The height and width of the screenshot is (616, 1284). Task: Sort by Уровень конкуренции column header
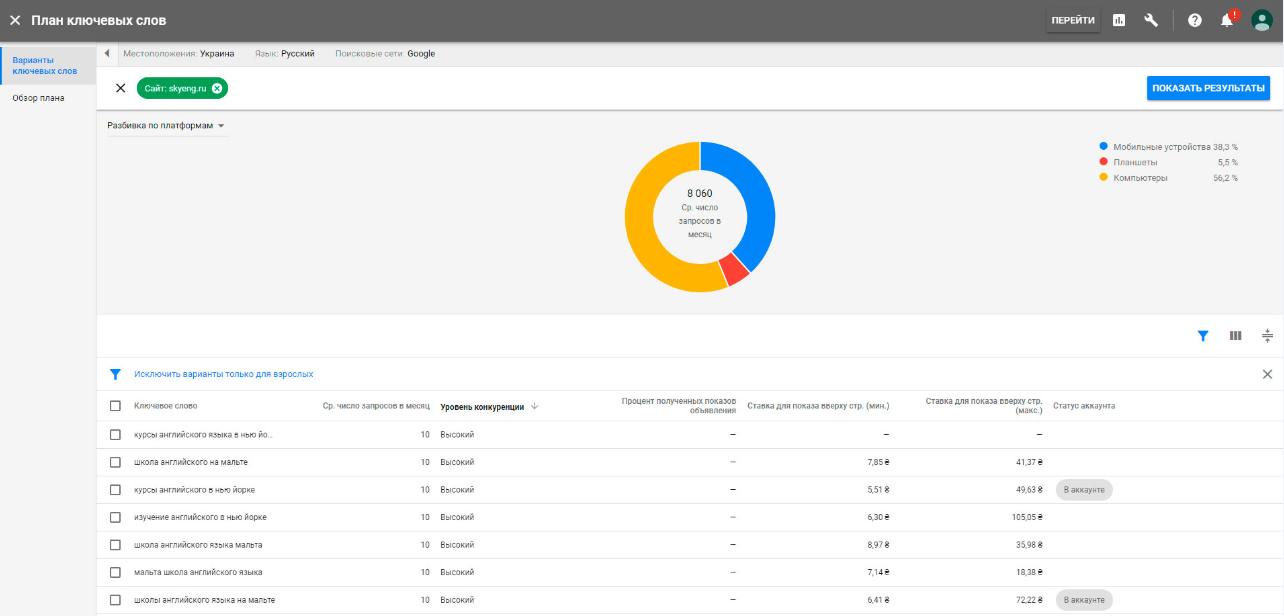coord(482,407)
